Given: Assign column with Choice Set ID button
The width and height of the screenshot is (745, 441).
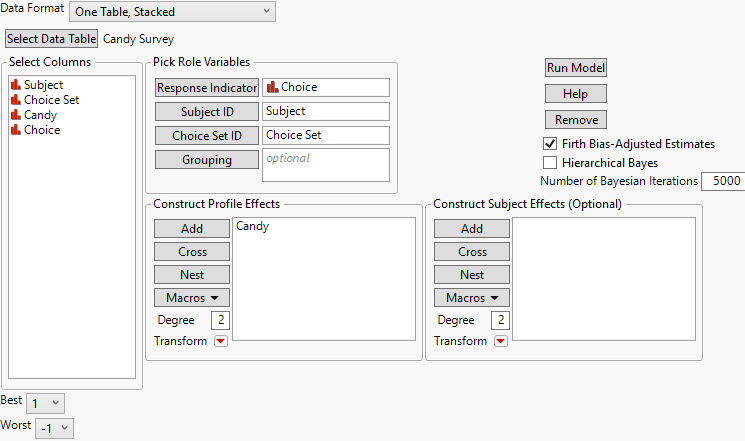Looking at the screenshot, I should pos(206,136).
